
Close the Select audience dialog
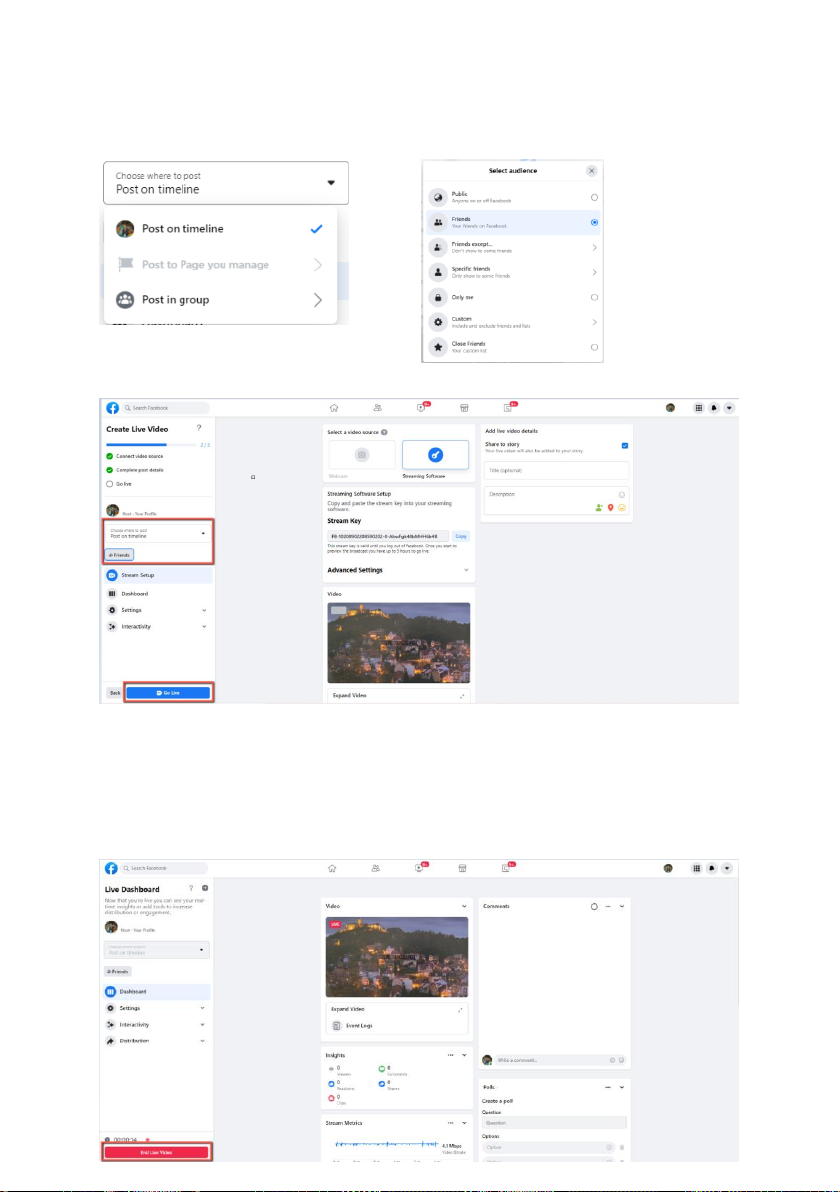pos(591,171)
